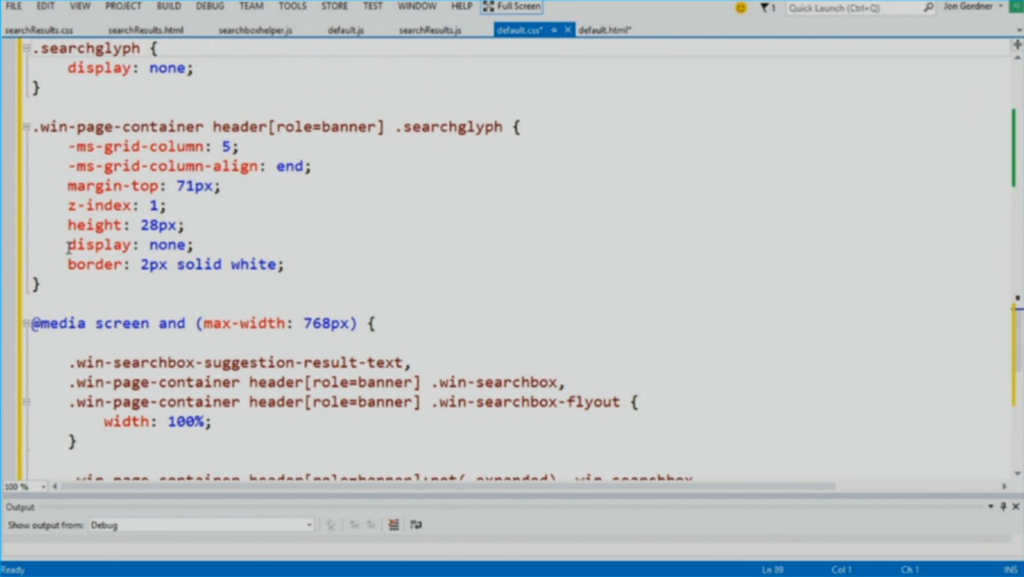Click the find message in code icon
Viewport: 1024px width, 577px height.
[x=331, y=525]
